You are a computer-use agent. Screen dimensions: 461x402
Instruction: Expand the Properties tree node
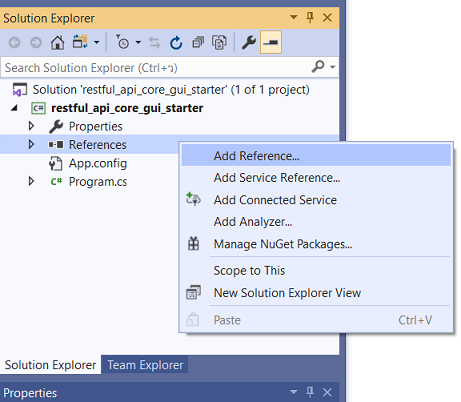click(x=31, y=126)
